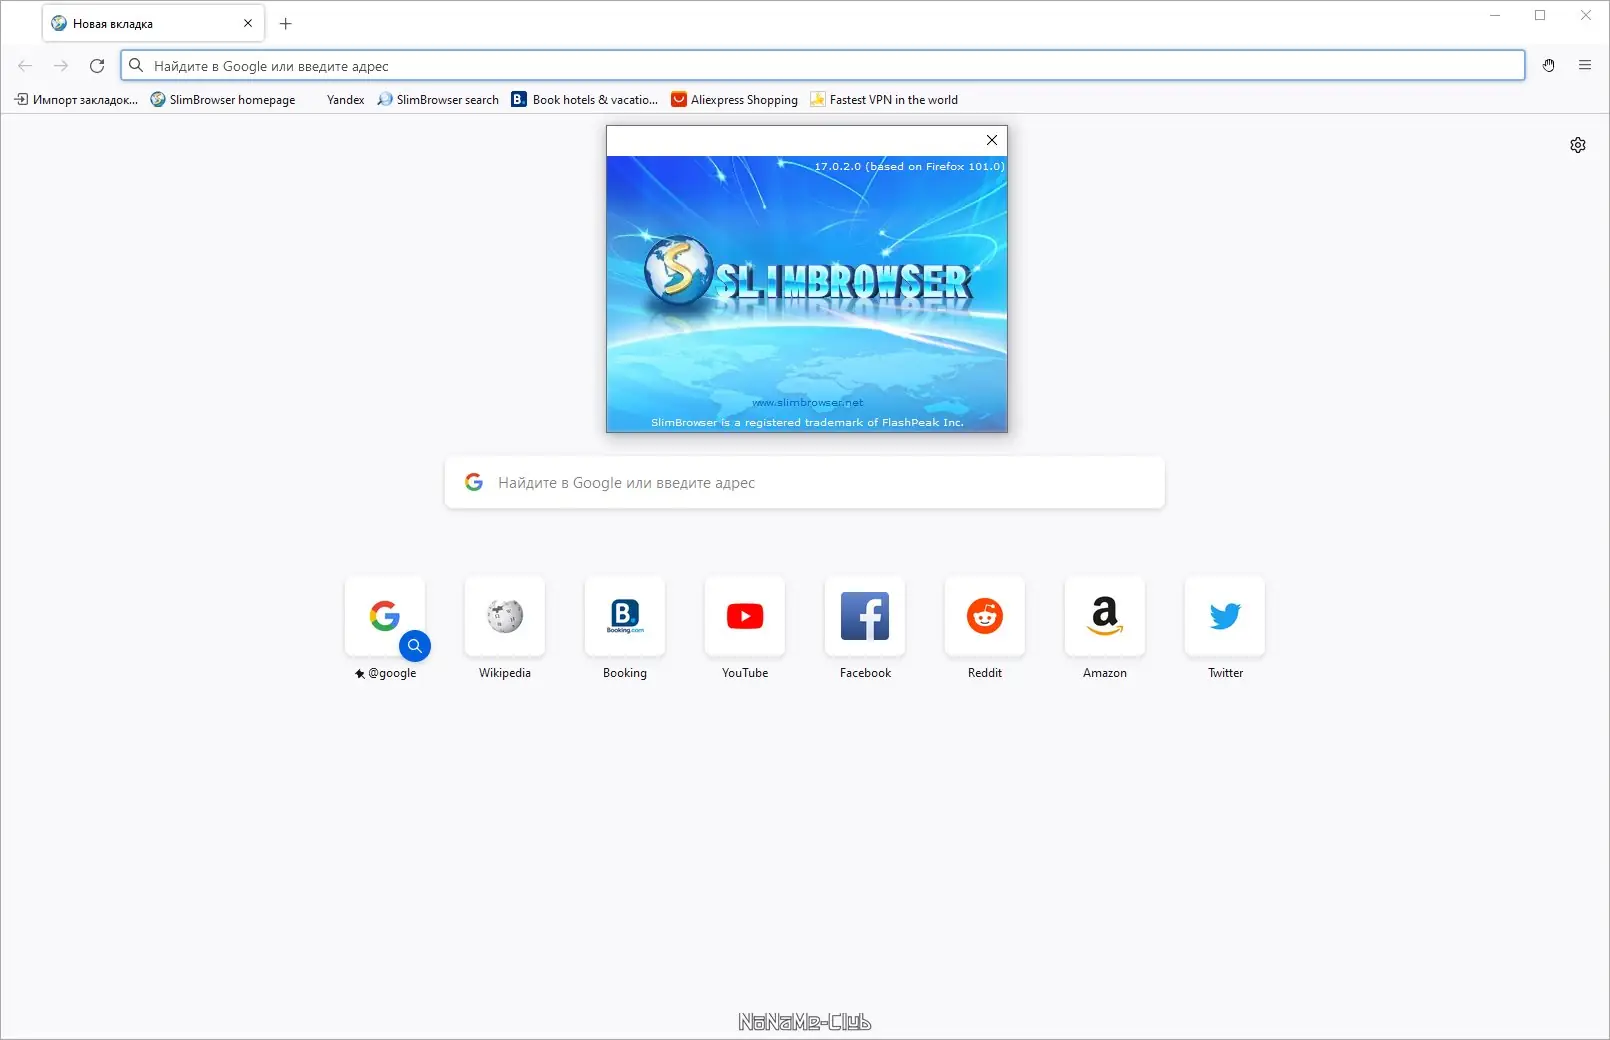Open SlimBrowser search bookmark
Screen dimensions: 1610x1040
coord(438,100)
